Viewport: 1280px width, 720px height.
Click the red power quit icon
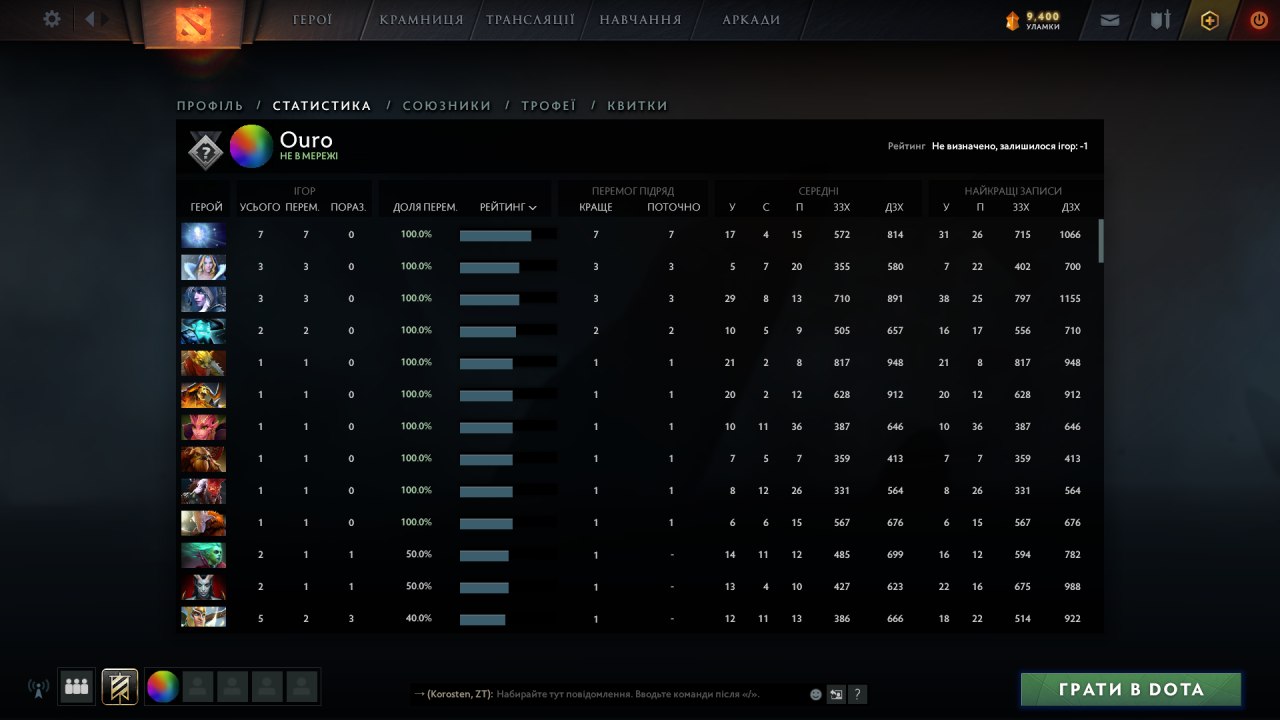click(x=1259, y=20)
